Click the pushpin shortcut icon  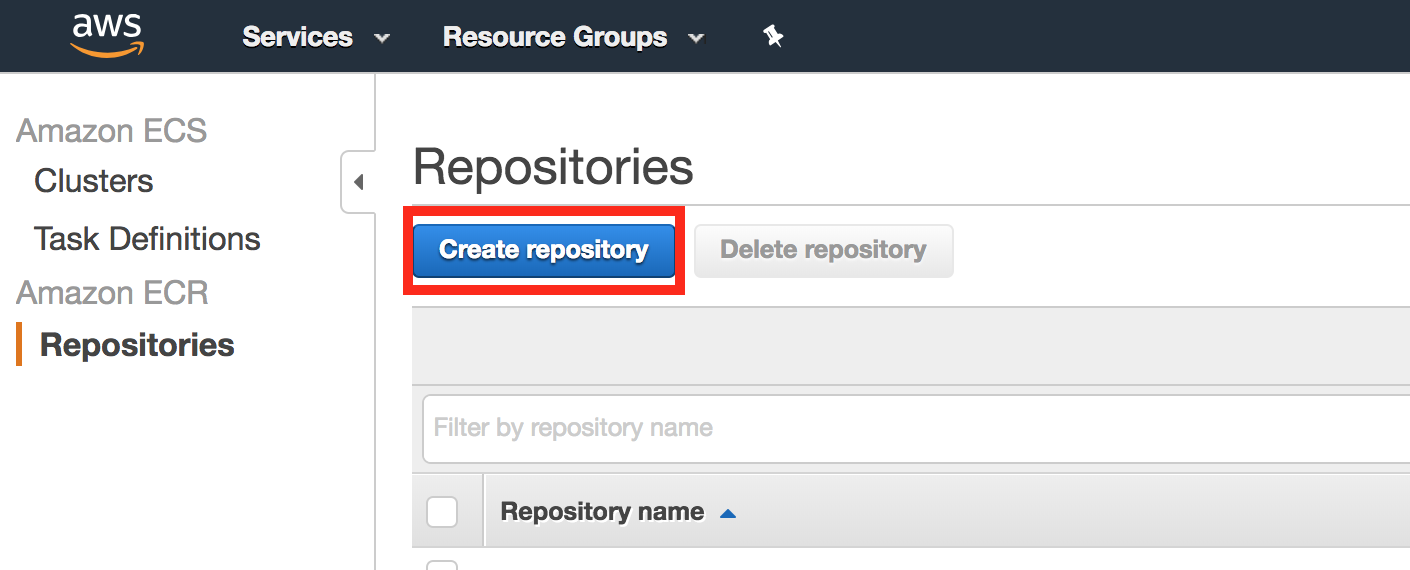pos(772,37)
